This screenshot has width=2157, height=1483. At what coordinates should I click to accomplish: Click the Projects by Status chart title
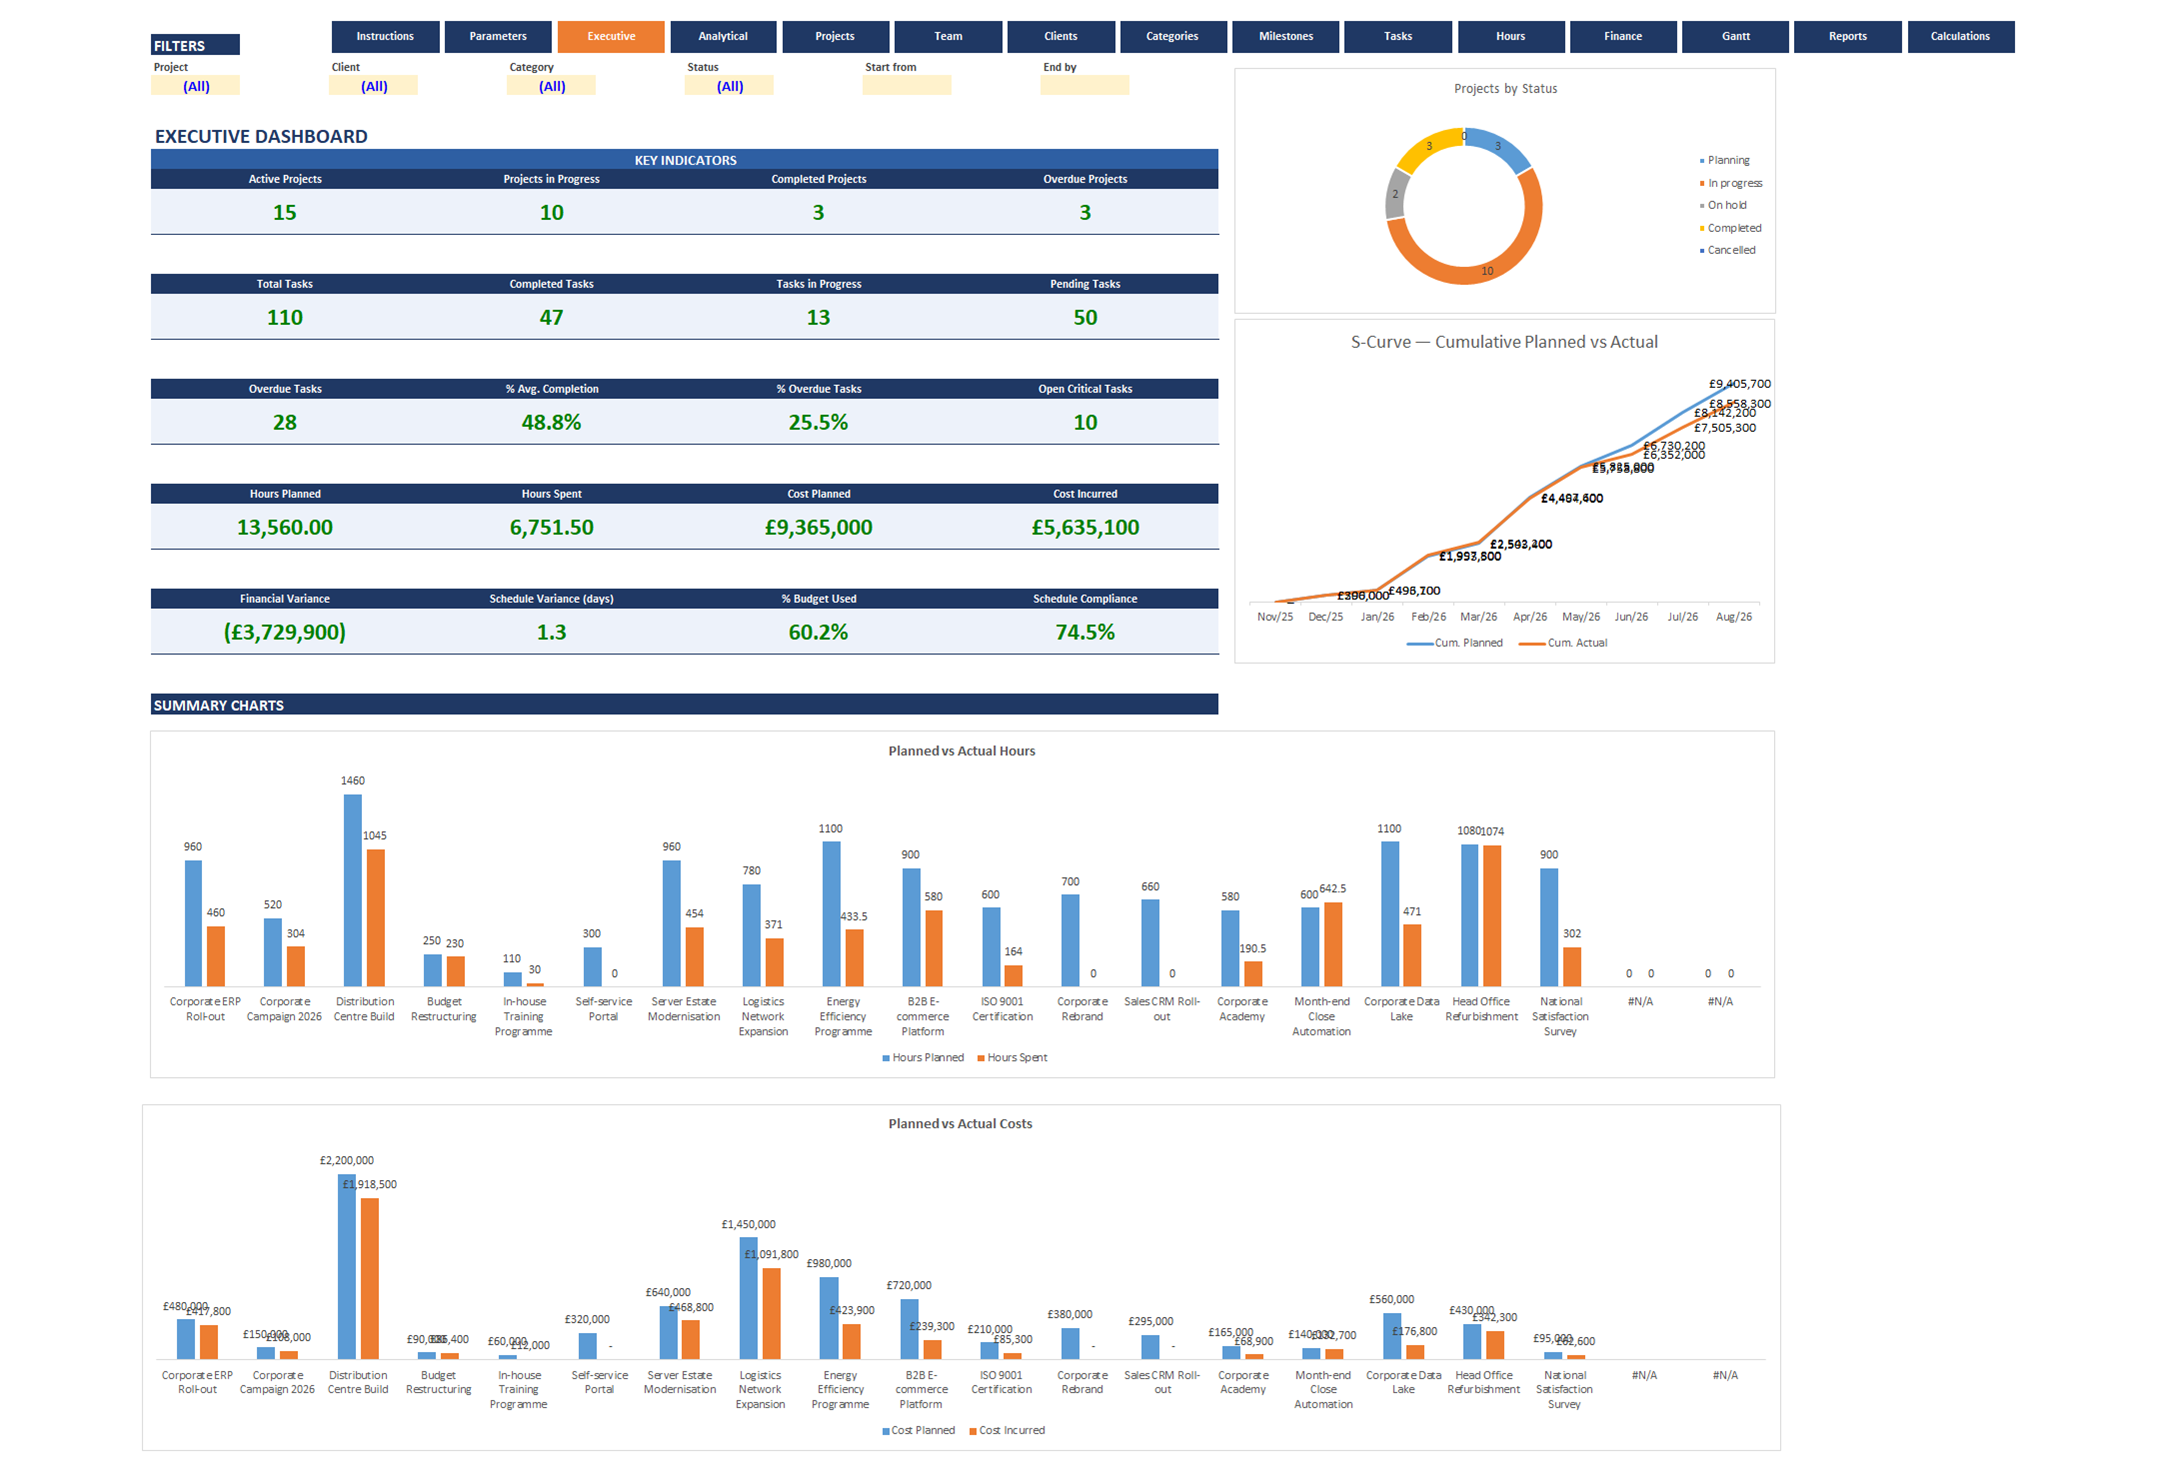(1505, 89)
